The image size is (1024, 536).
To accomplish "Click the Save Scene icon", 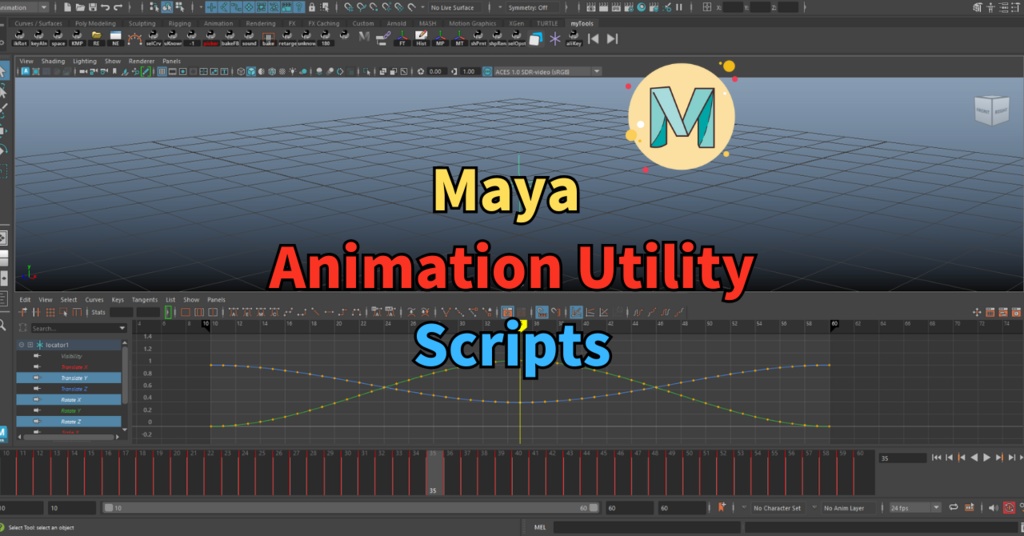I will (x=93, y=7).
